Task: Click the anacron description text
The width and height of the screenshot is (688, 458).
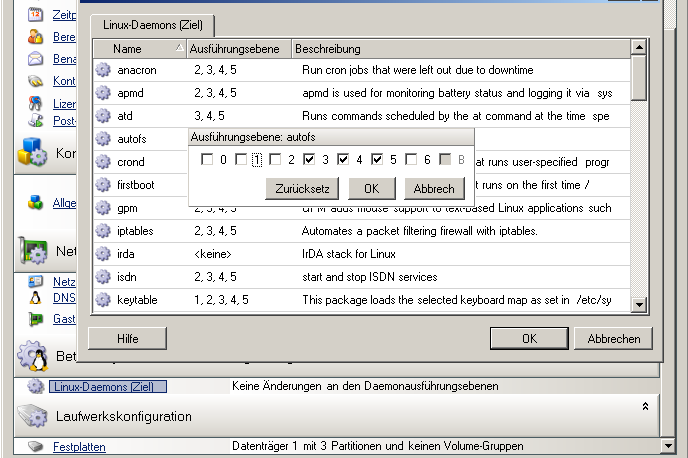Action: (x=418, y=70)
